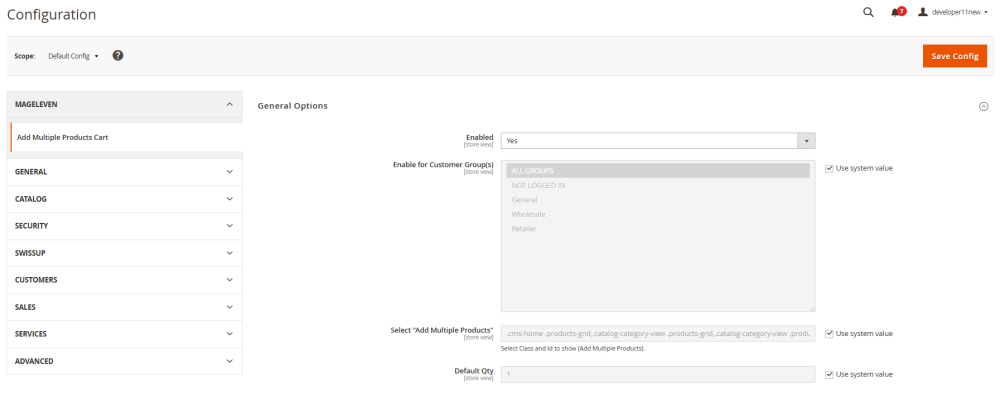The width and height of the screenshot is (1000, 394).
Task: Expand the CUSTOMERS configuration section
Action: 125,280
